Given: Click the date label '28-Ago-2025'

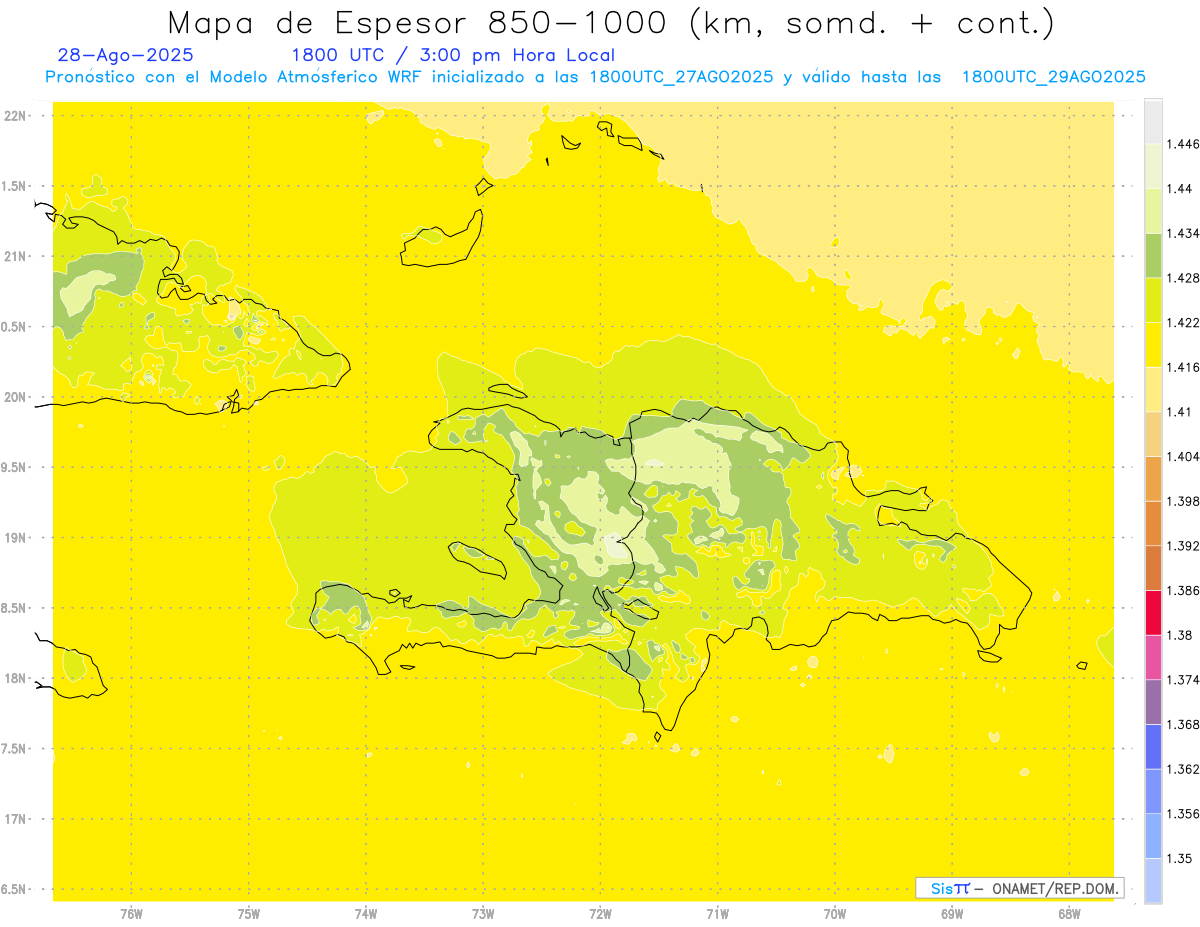Looking at the screenshot, I should tap(126, 55).
